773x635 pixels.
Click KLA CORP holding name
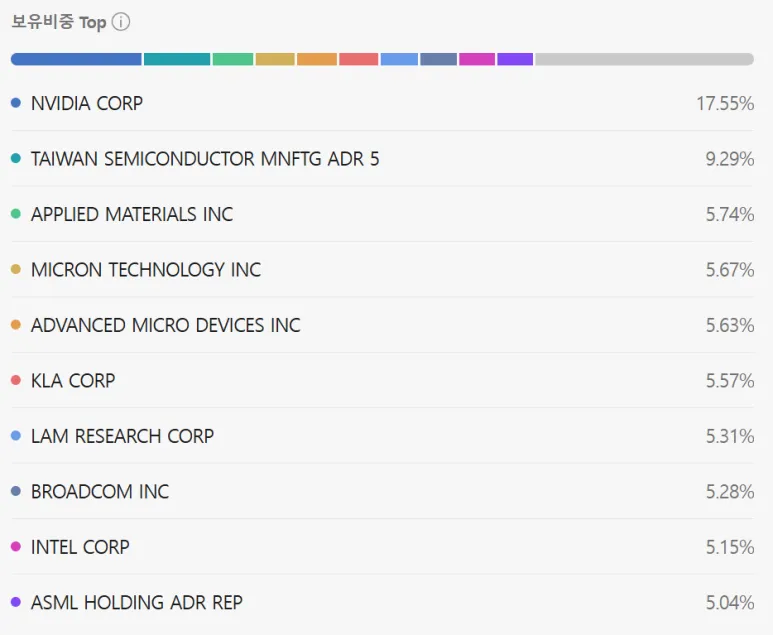(x=73, y=381)
